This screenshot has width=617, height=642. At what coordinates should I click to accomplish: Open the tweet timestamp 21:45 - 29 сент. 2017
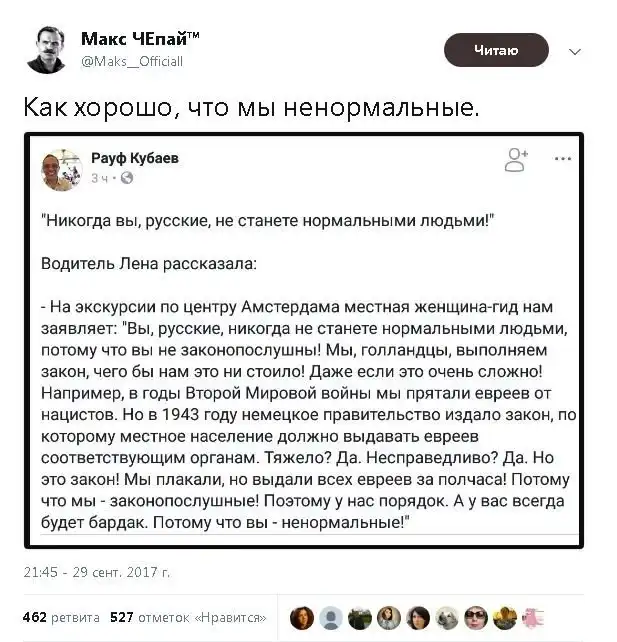tap(96, 573)
